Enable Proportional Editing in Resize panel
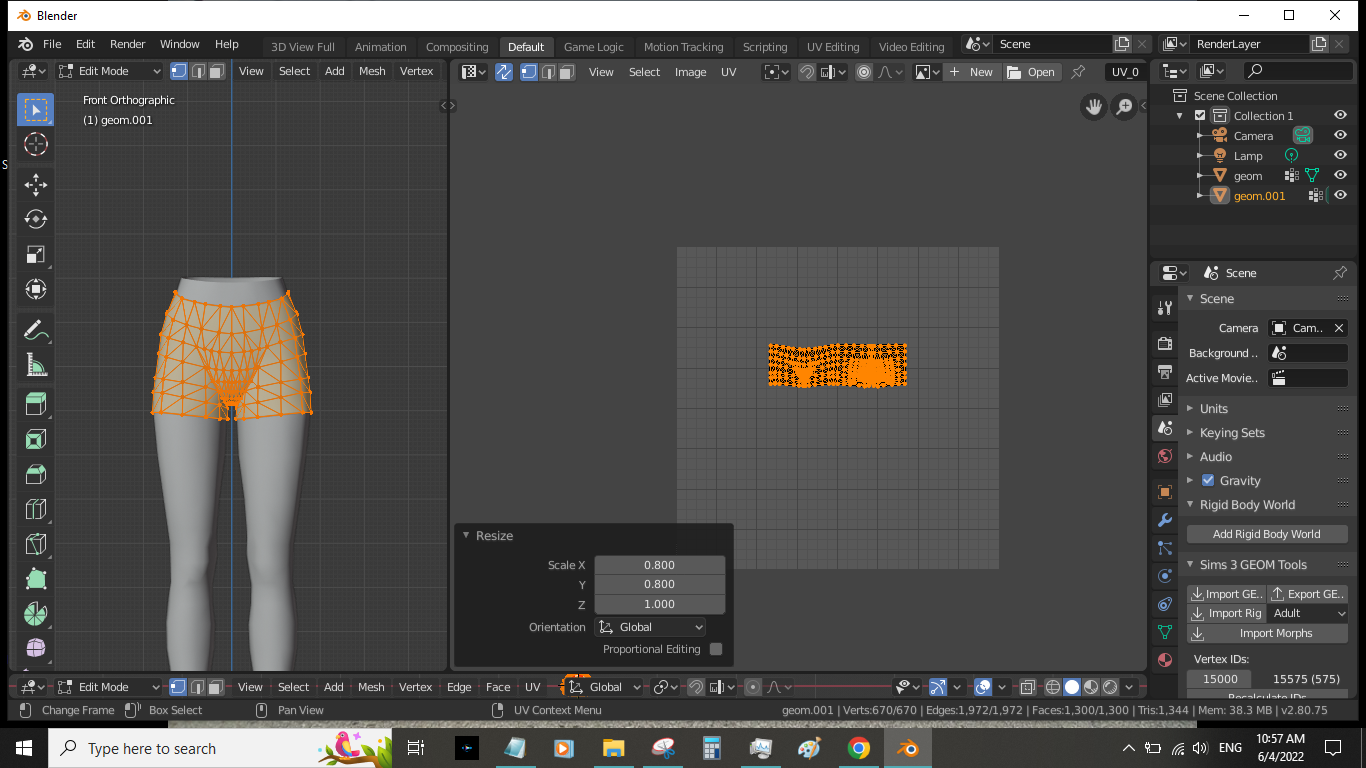Screen dimensions: 1366x768 (716, 649)
